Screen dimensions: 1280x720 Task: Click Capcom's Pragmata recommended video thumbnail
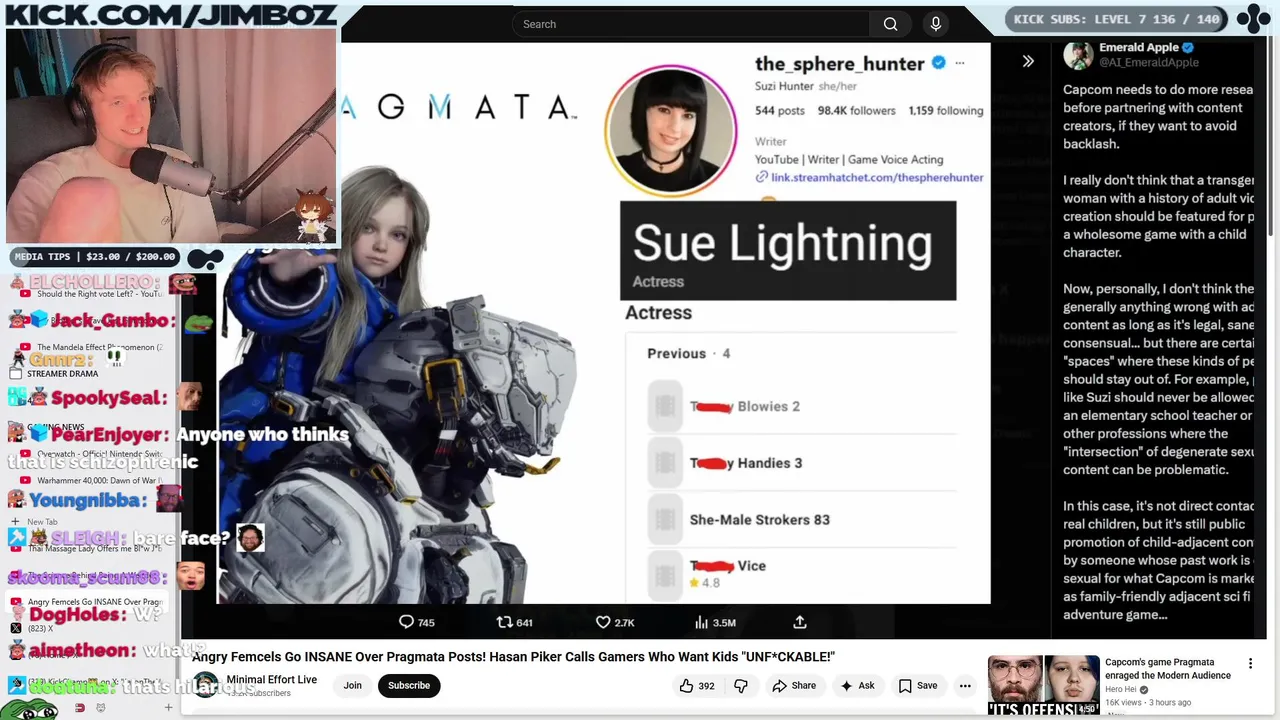(1042, 685)
